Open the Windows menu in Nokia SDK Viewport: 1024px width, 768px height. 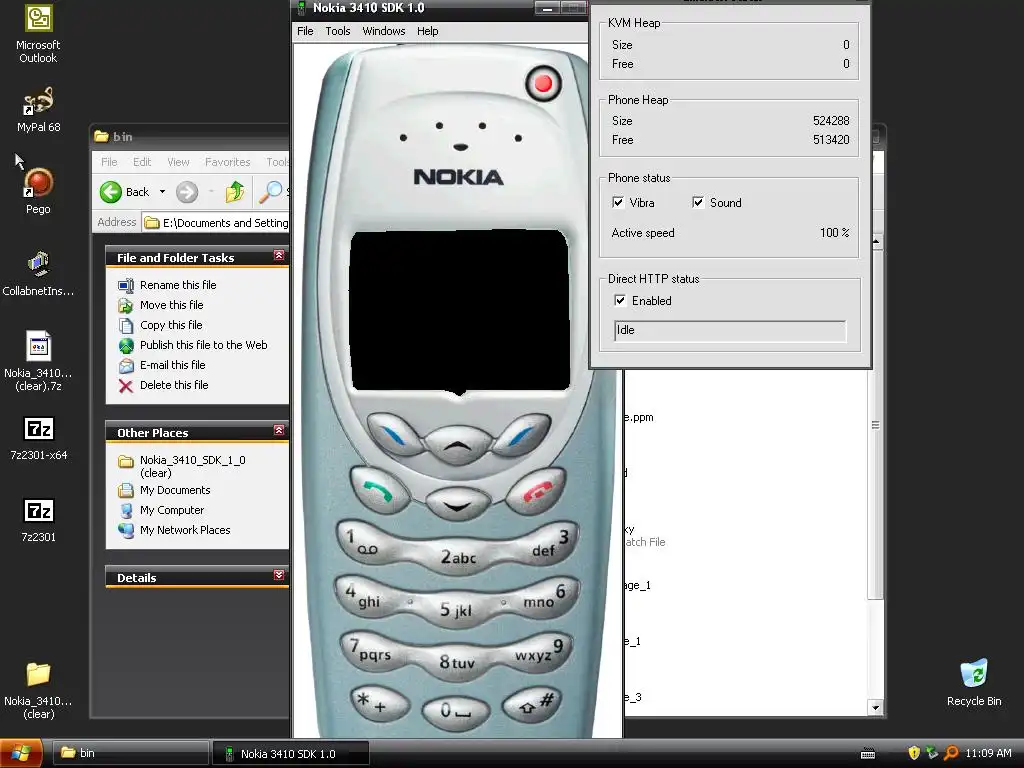click(383, 31)
